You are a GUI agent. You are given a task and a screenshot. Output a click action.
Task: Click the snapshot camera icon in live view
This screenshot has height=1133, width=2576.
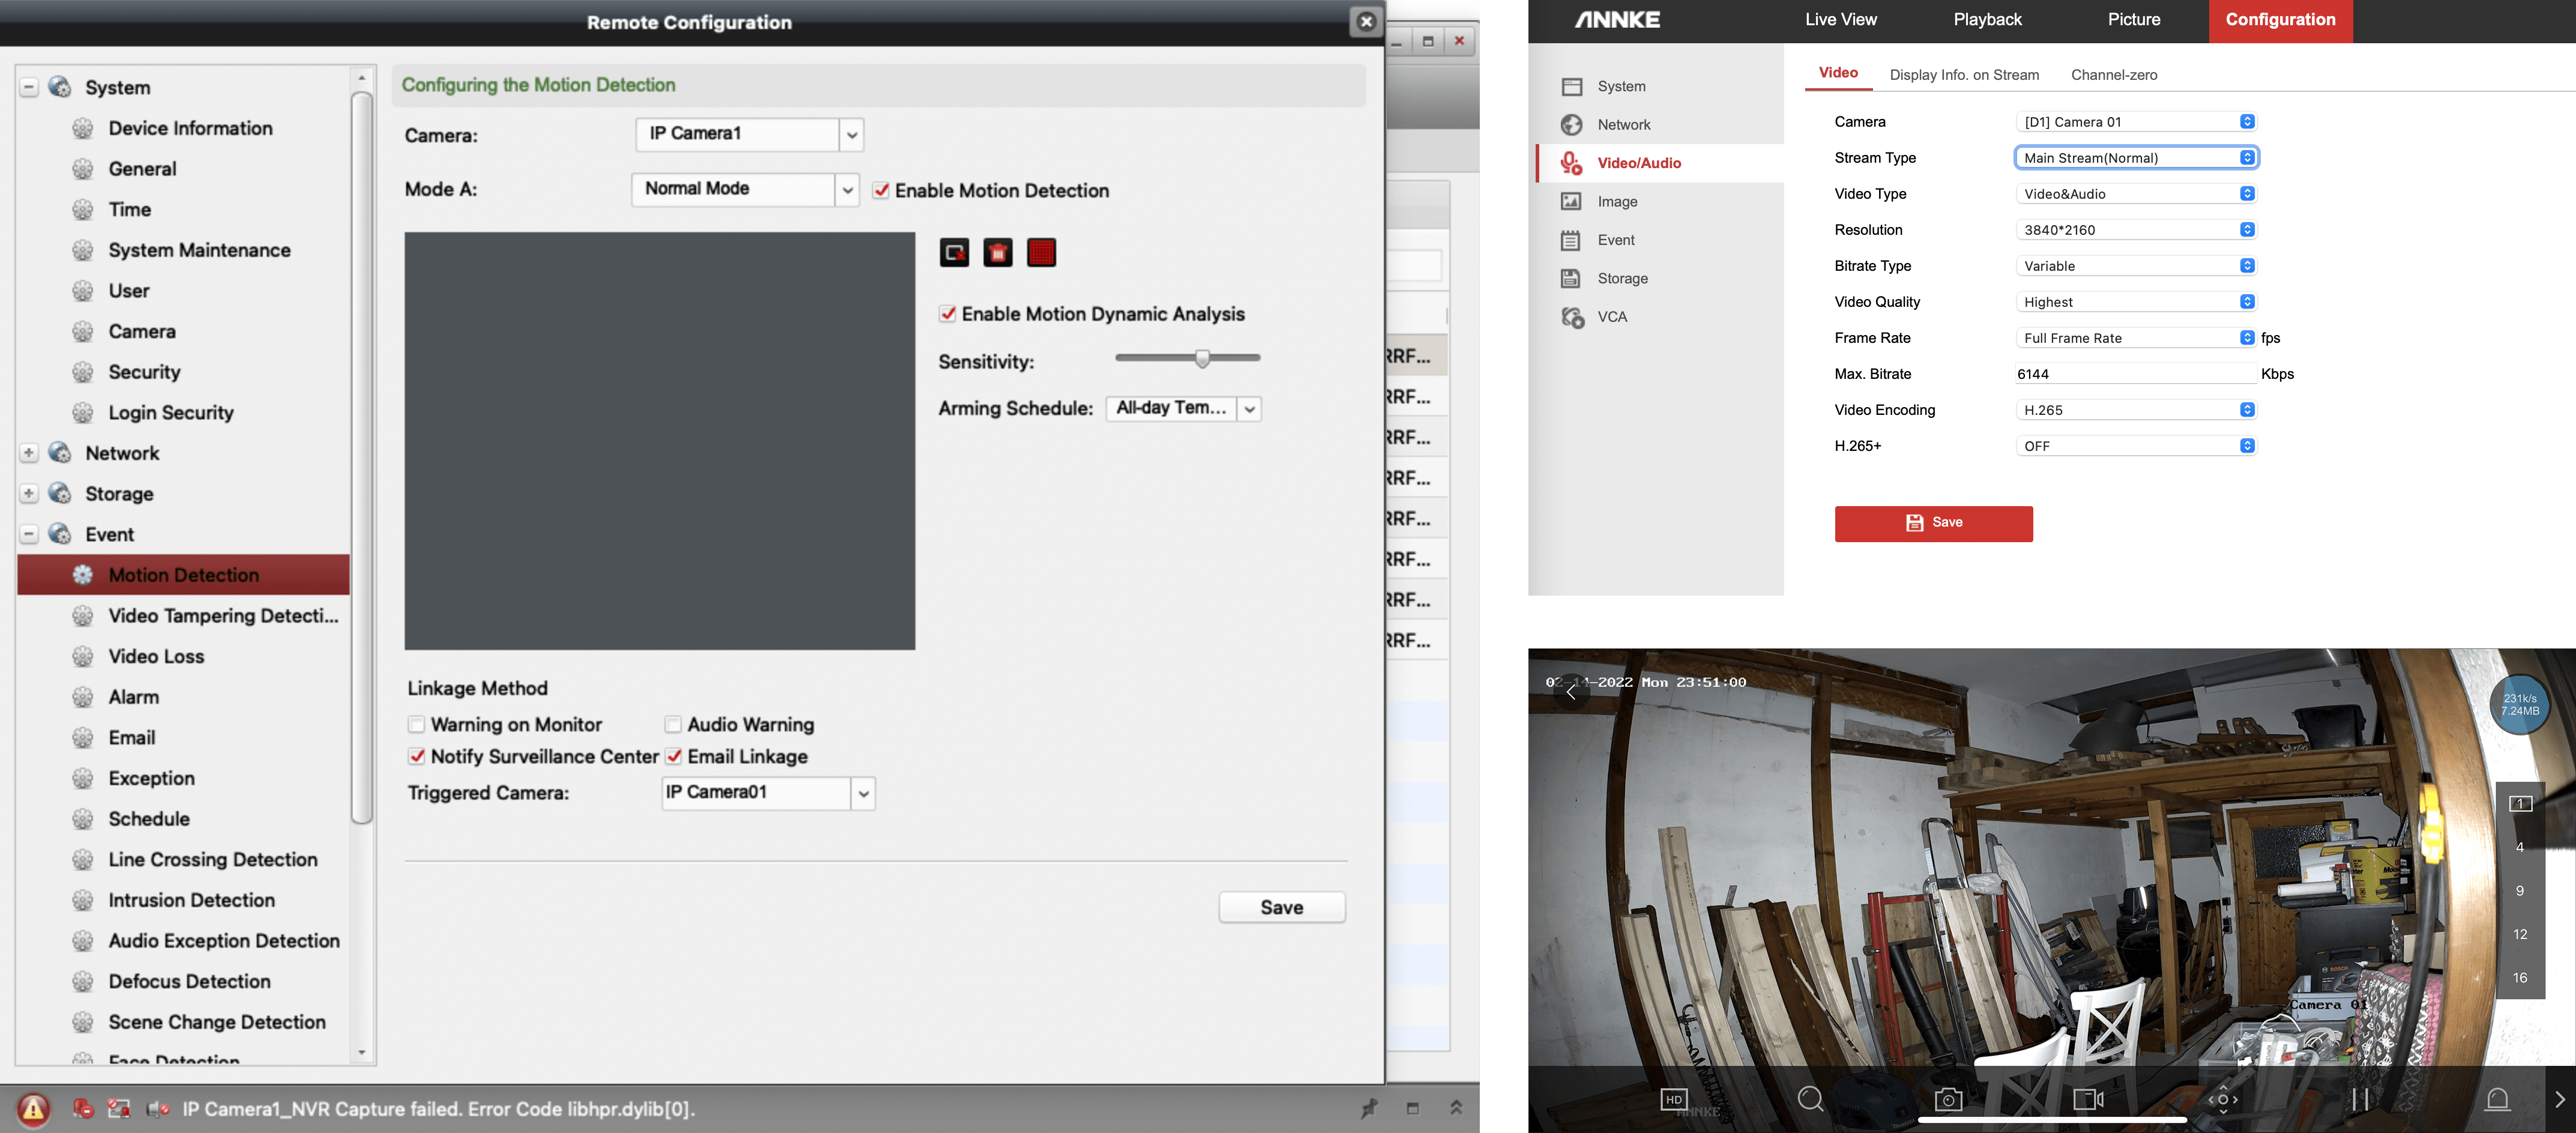click(1947, 1100)
